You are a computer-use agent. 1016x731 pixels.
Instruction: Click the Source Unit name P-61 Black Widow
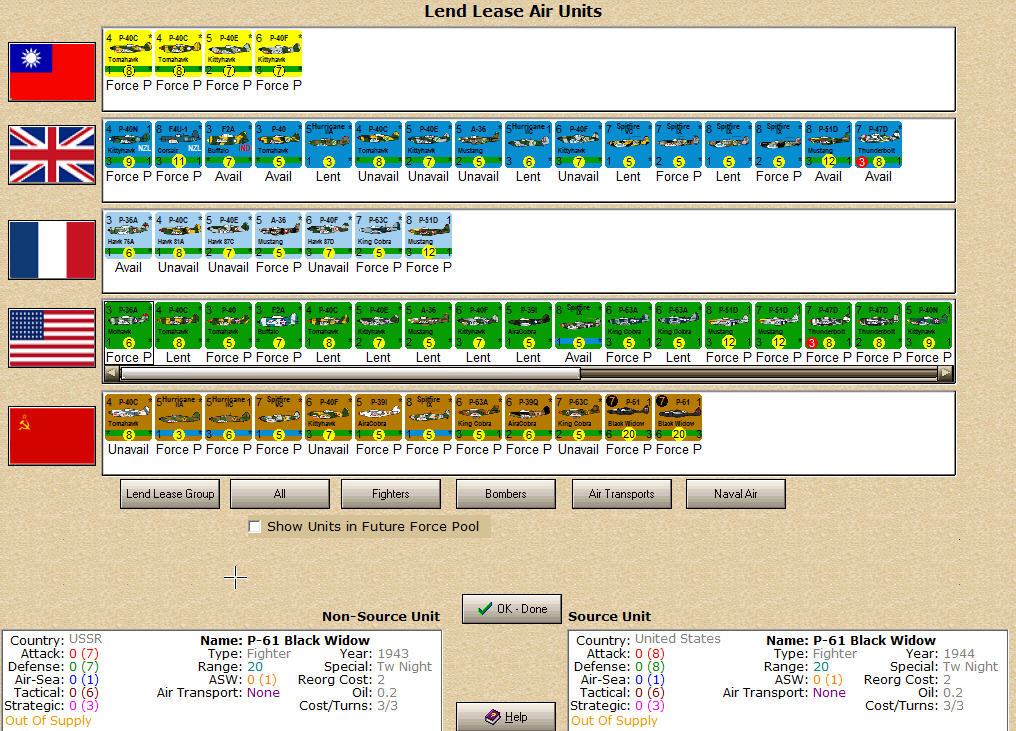coord(874,640)
